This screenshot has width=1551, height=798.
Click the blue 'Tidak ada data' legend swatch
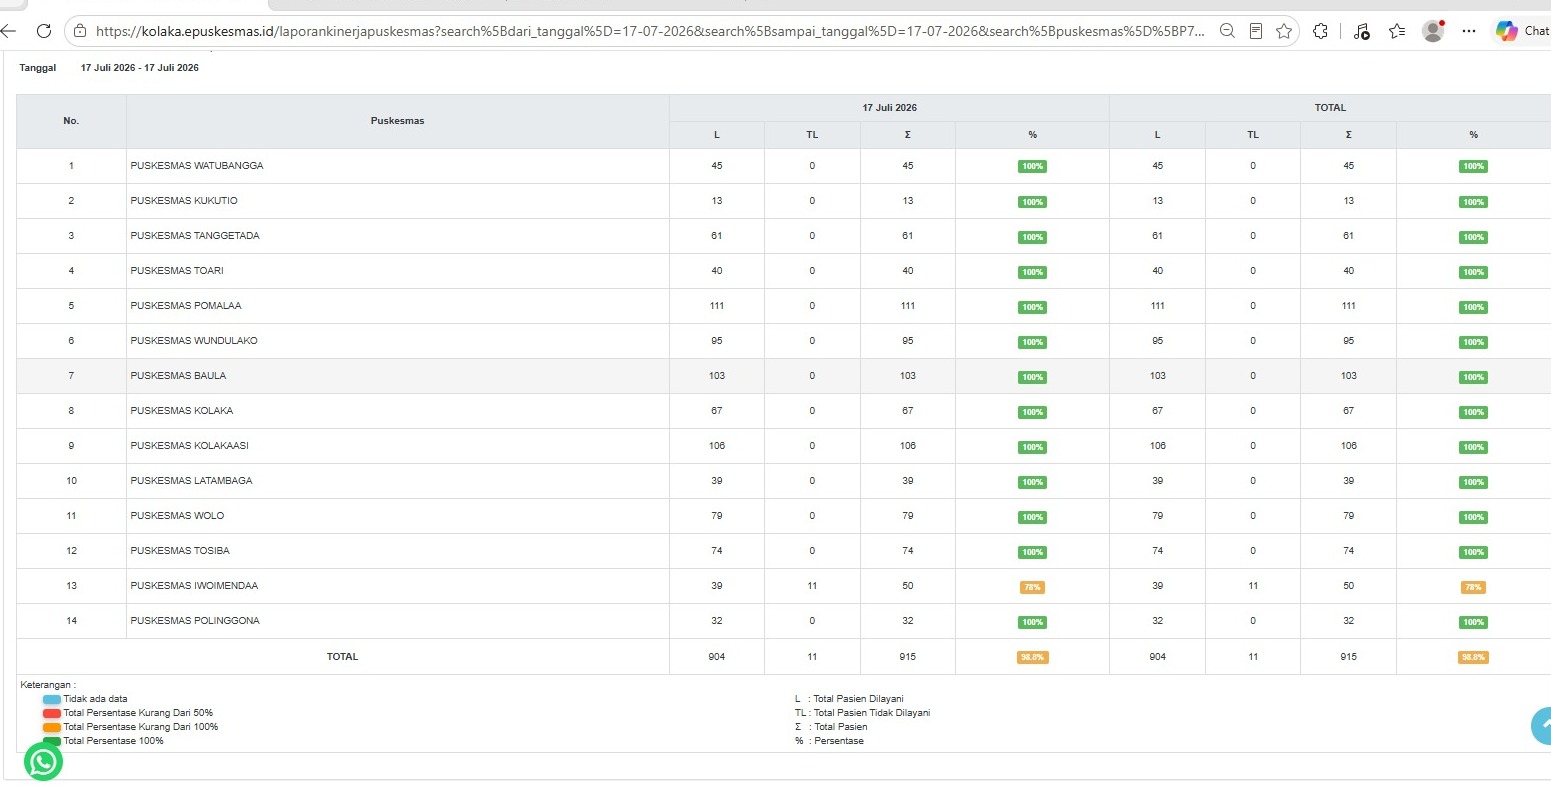tap(52, 699)
